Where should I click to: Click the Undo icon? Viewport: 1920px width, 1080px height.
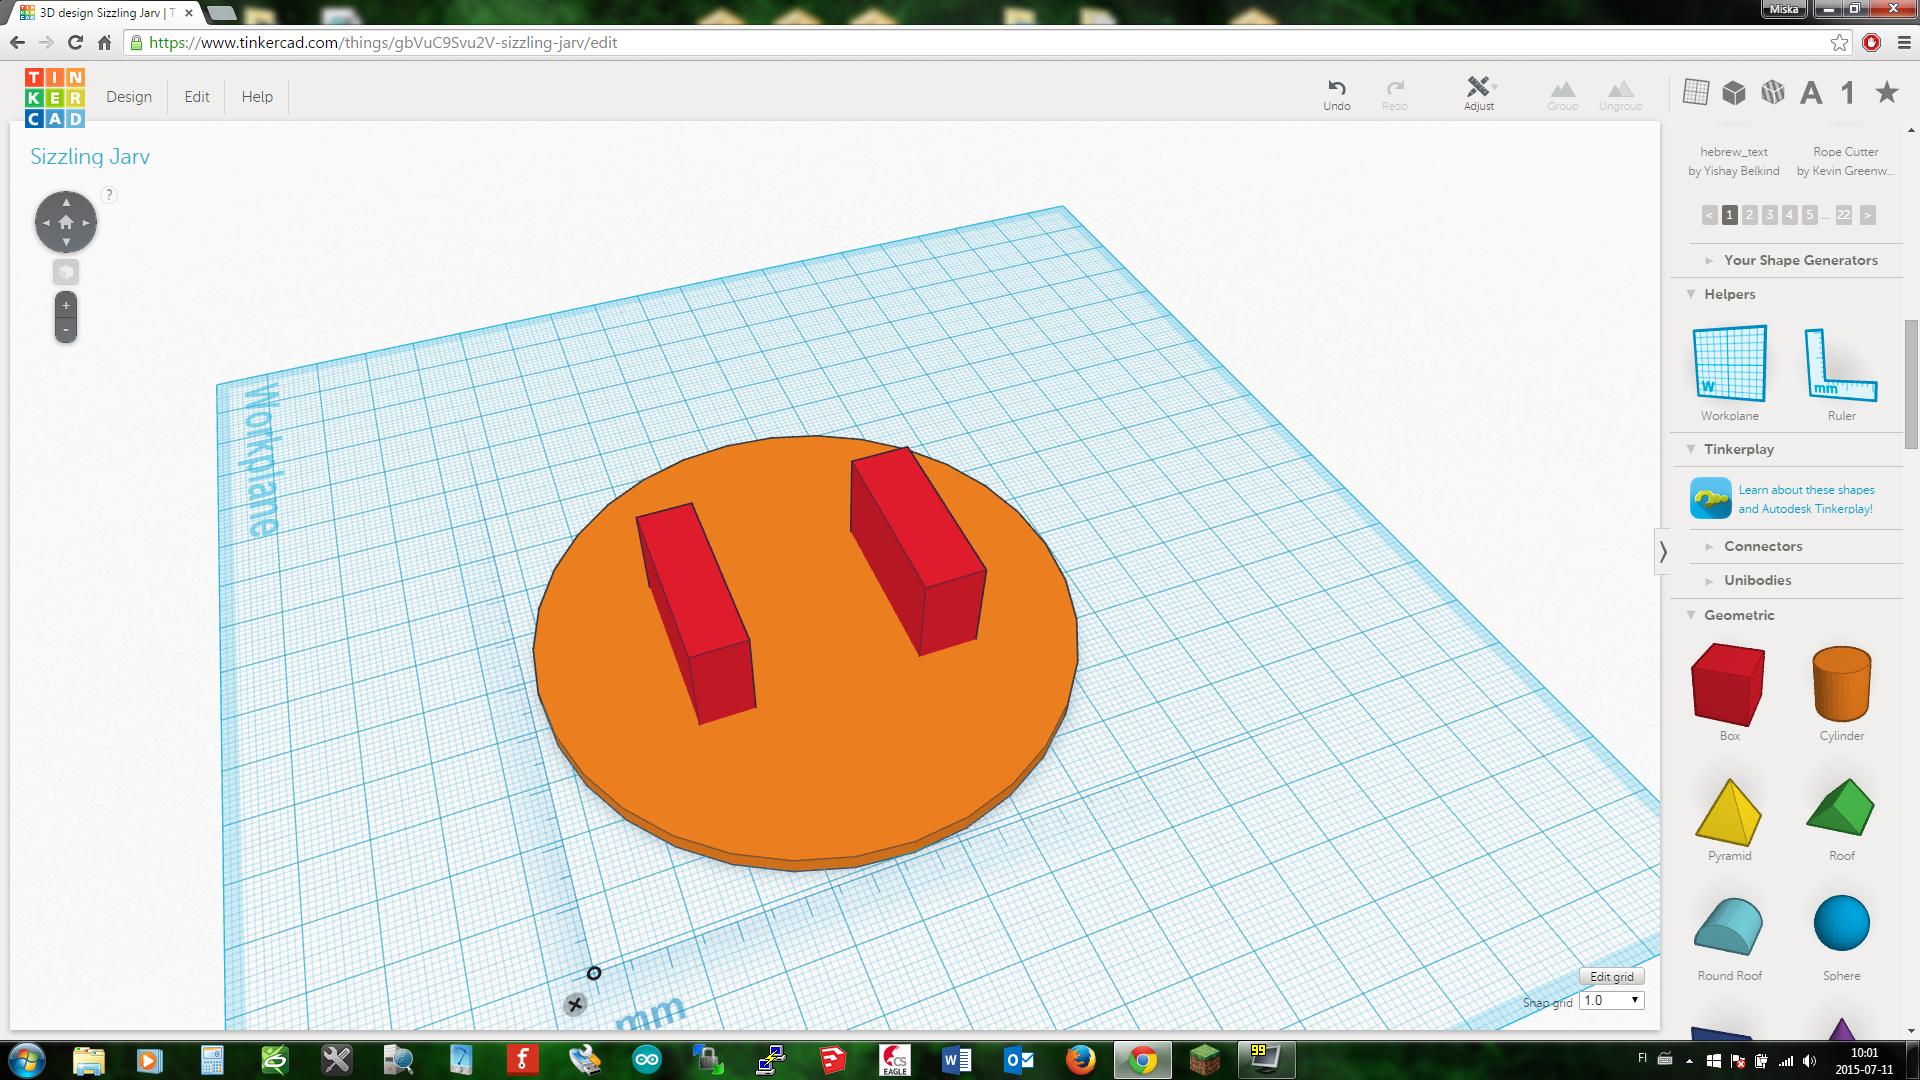tap(1336, 88)
